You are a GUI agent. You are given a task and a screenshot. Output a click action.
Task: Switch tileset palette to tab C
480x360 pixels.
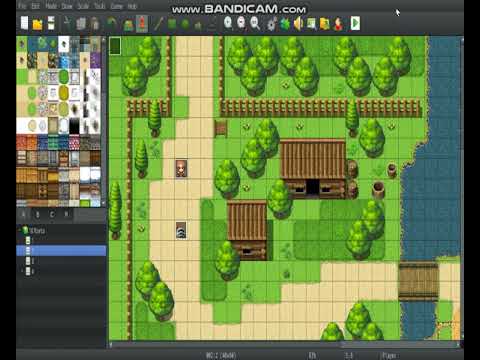(52, 215)
